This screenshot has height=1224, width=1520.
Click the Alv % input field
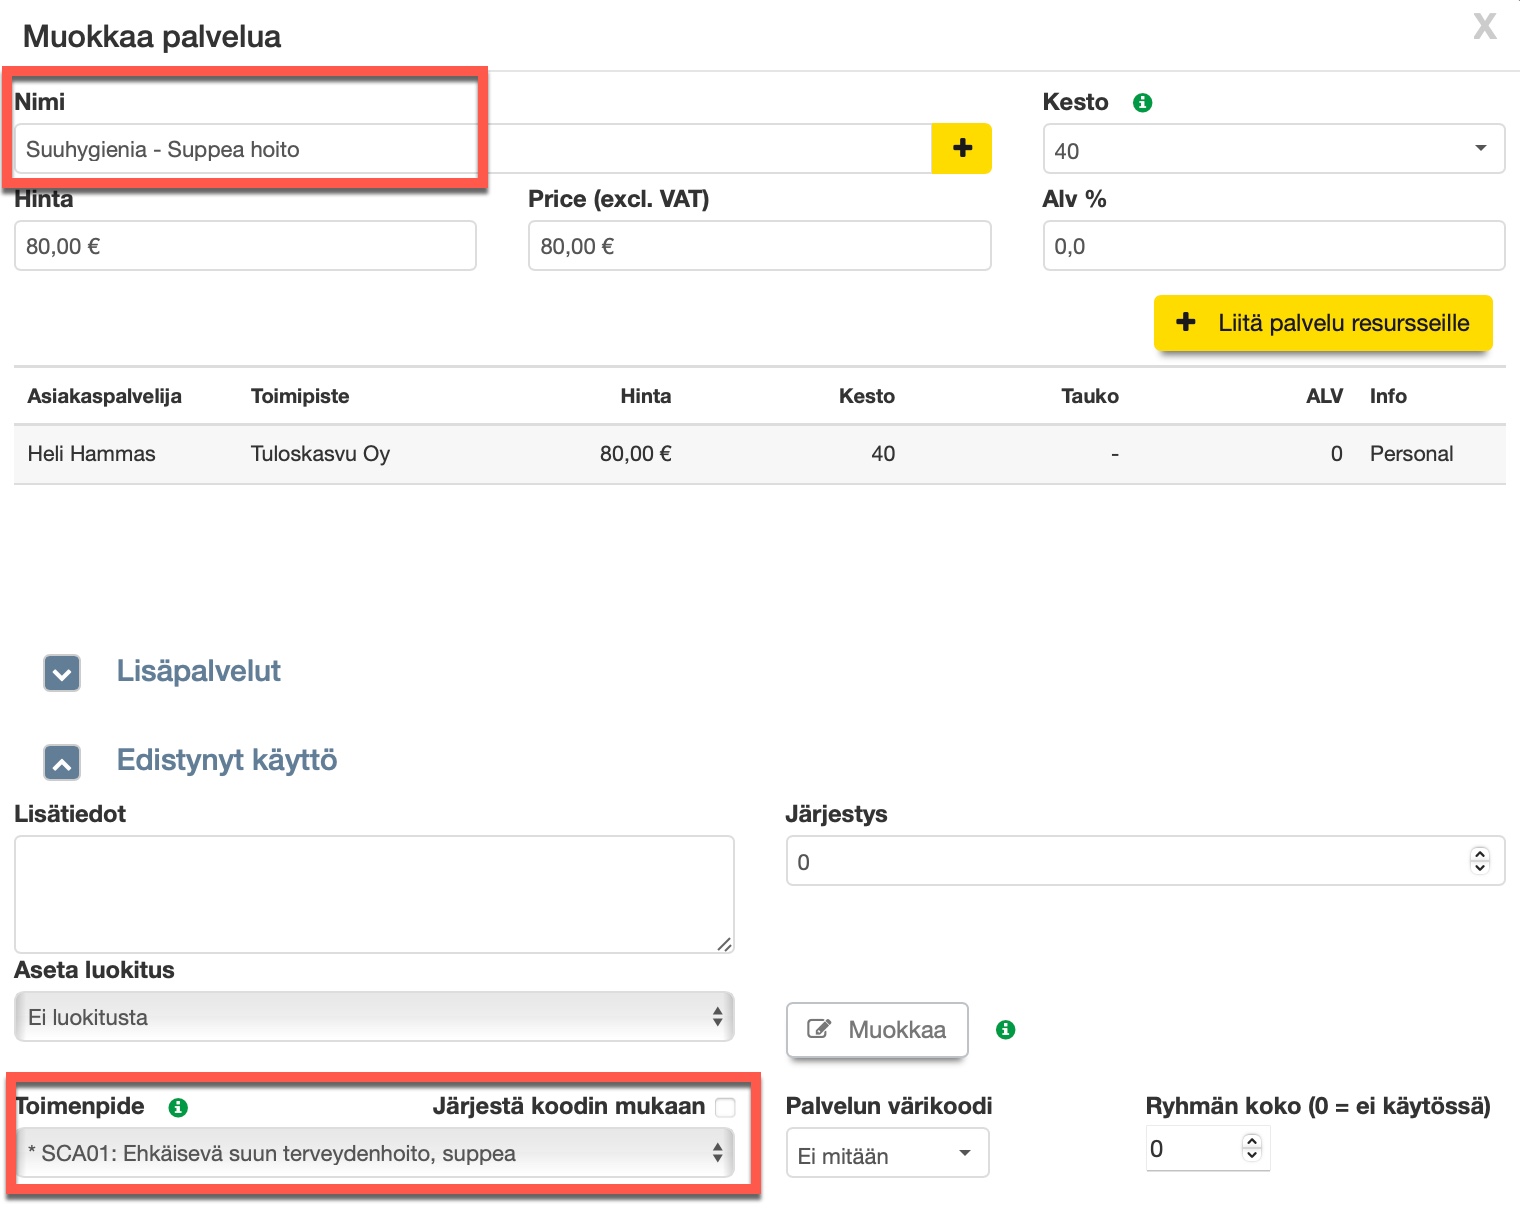pos(1272,246)
